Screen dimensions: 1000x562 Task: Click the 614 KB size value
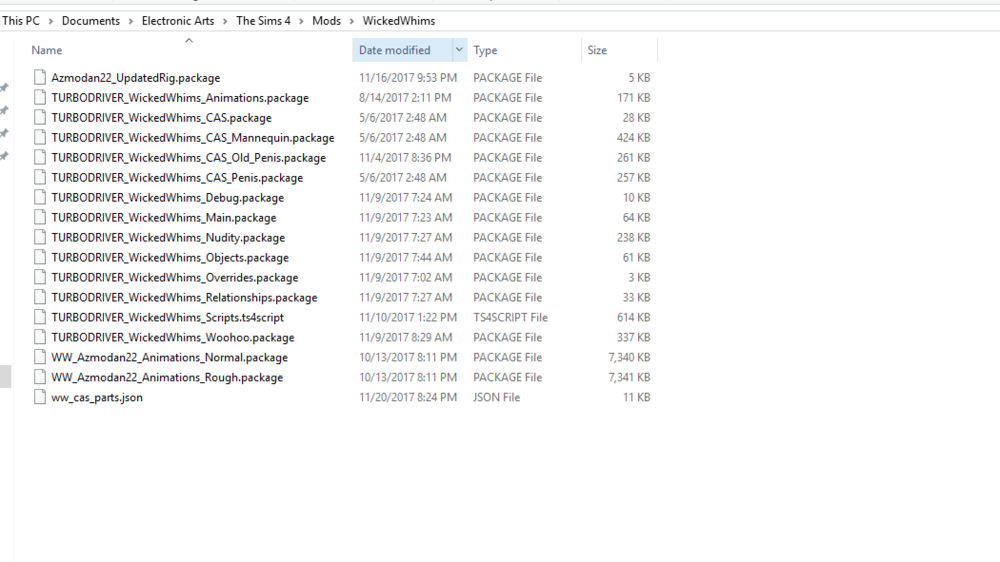(x=633, y=318)
